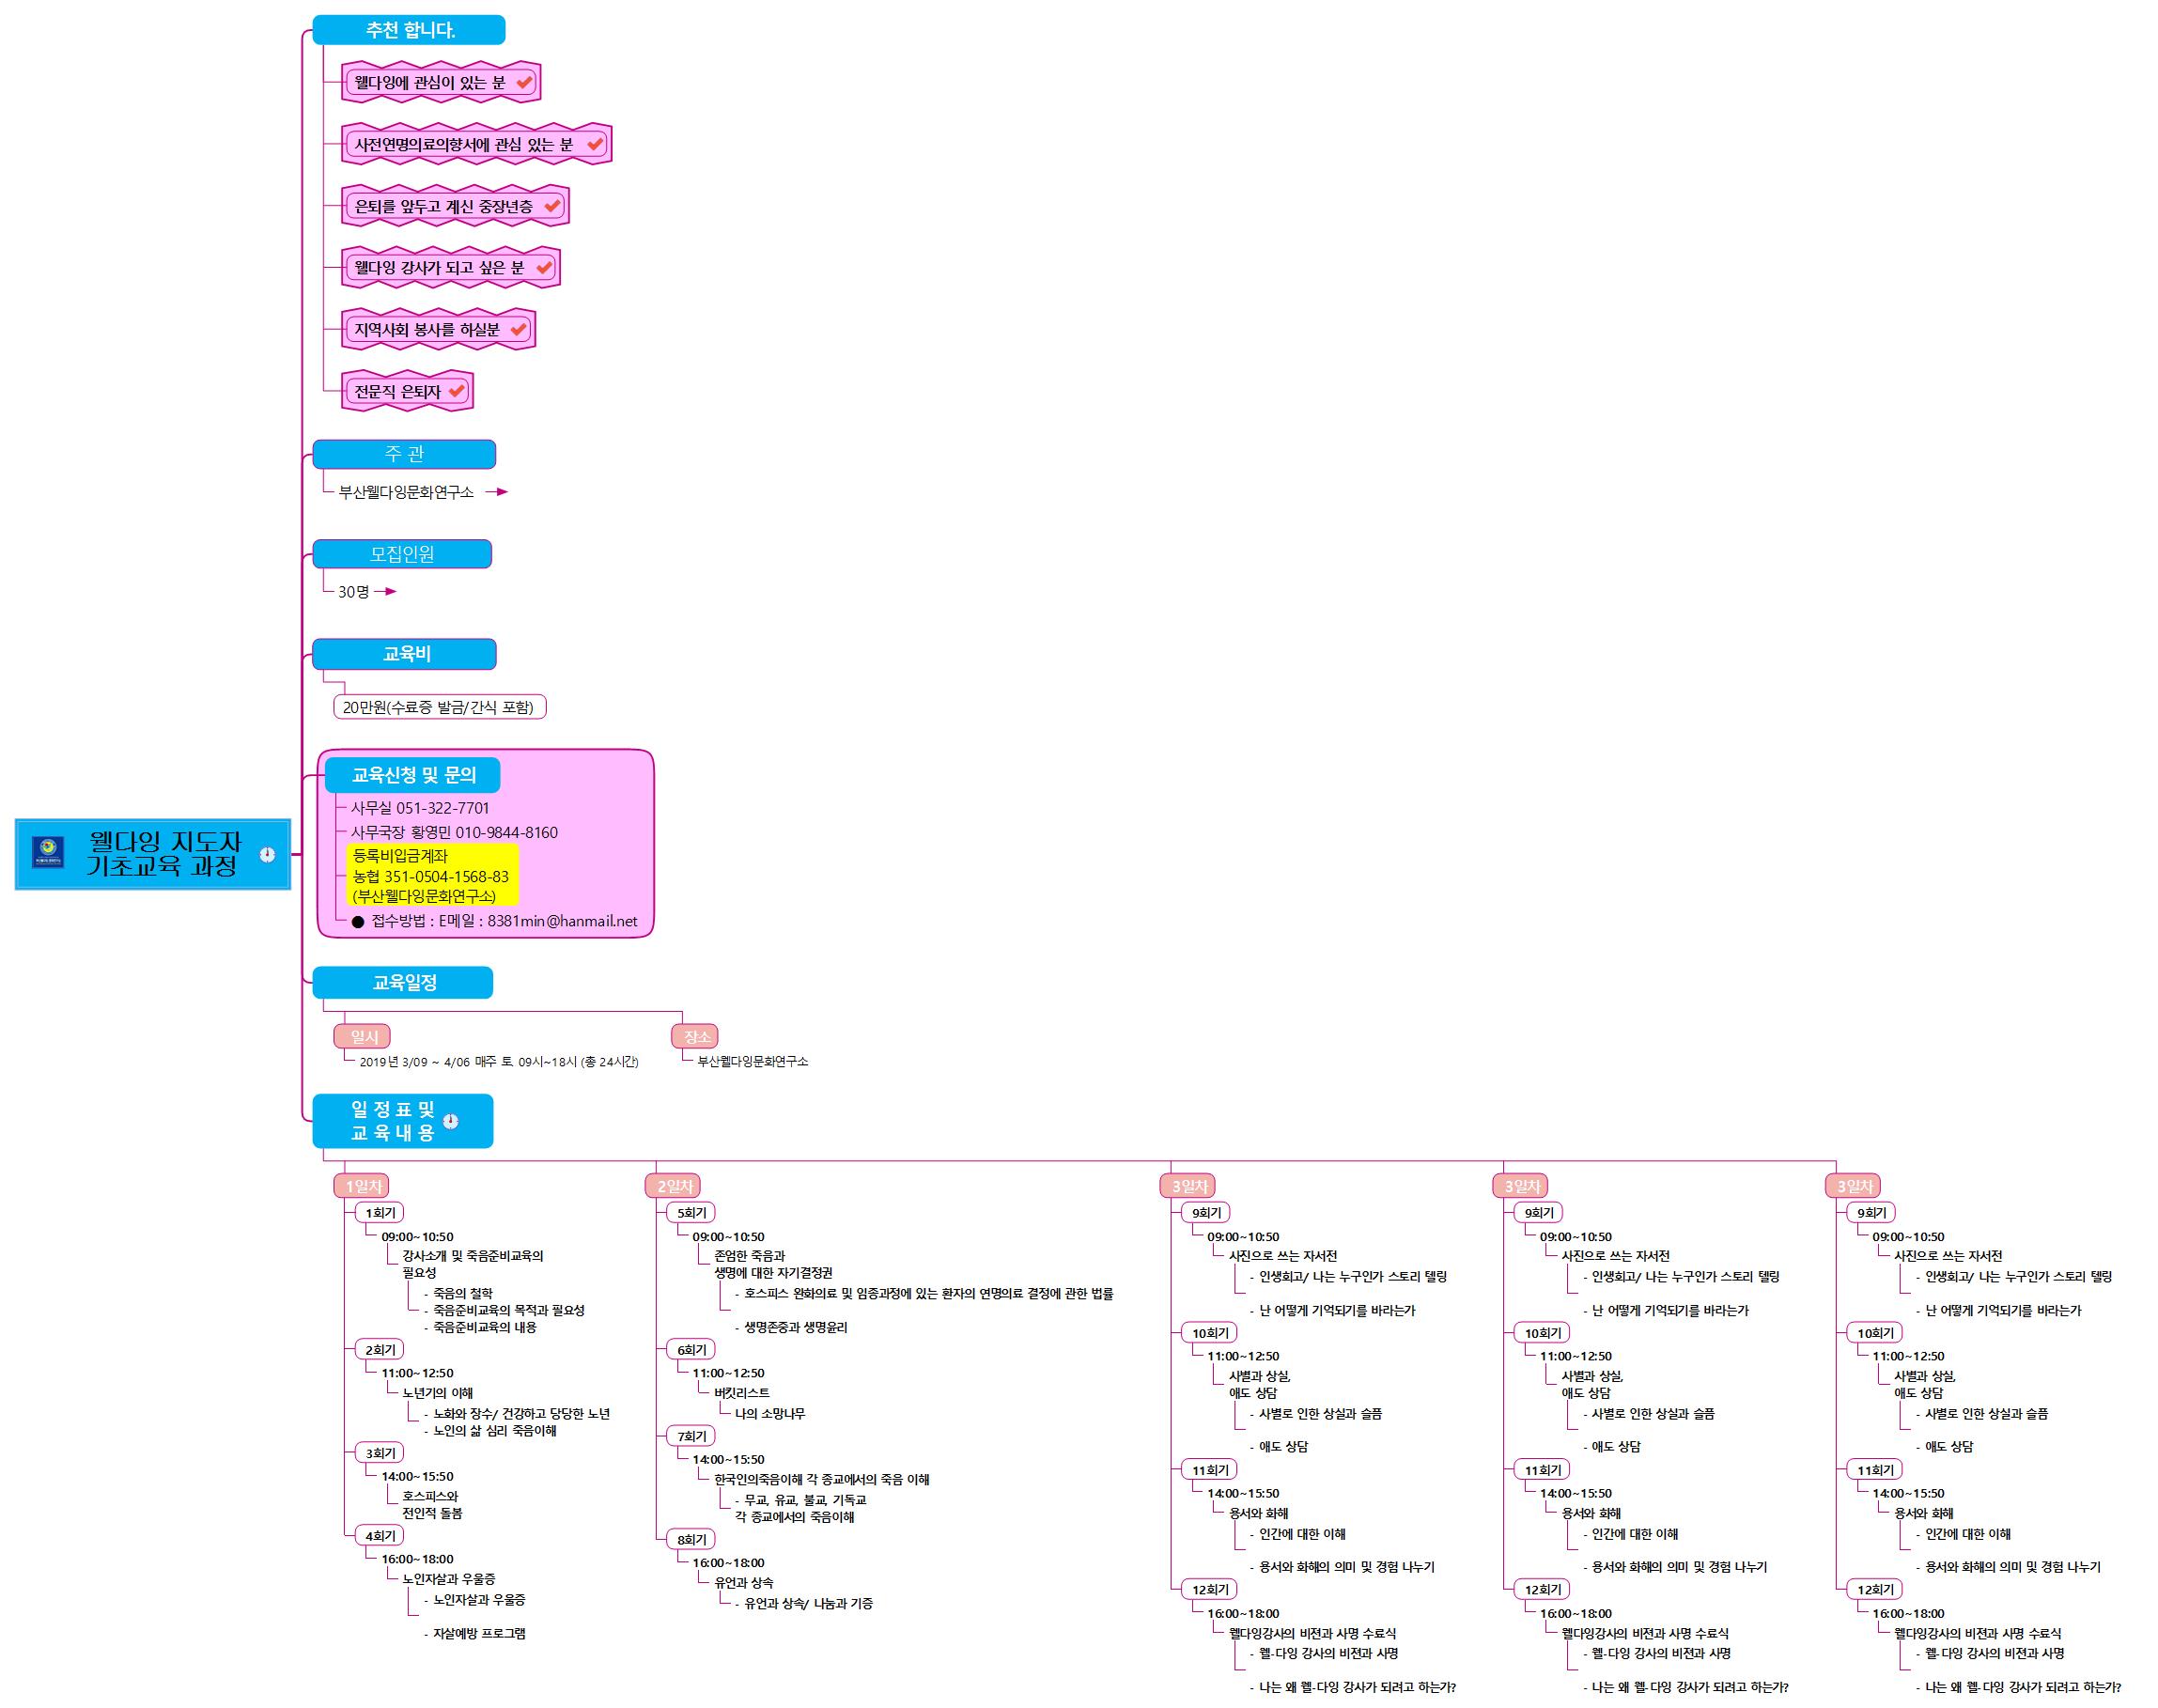
Task: Click 20만원(수료증 발급/간식 포함) text box
Action: (x=439, y=708)
